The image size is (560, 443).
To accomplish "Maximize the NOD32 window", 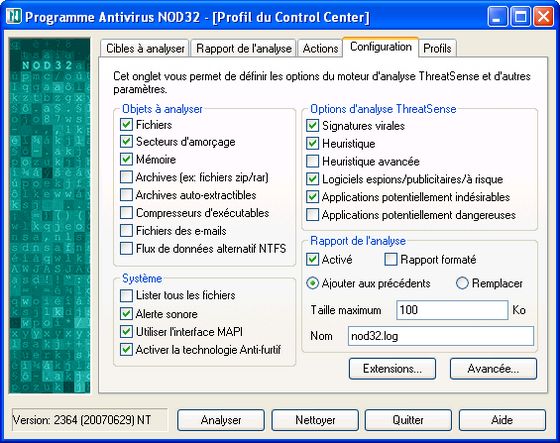I will click(520, 16).
